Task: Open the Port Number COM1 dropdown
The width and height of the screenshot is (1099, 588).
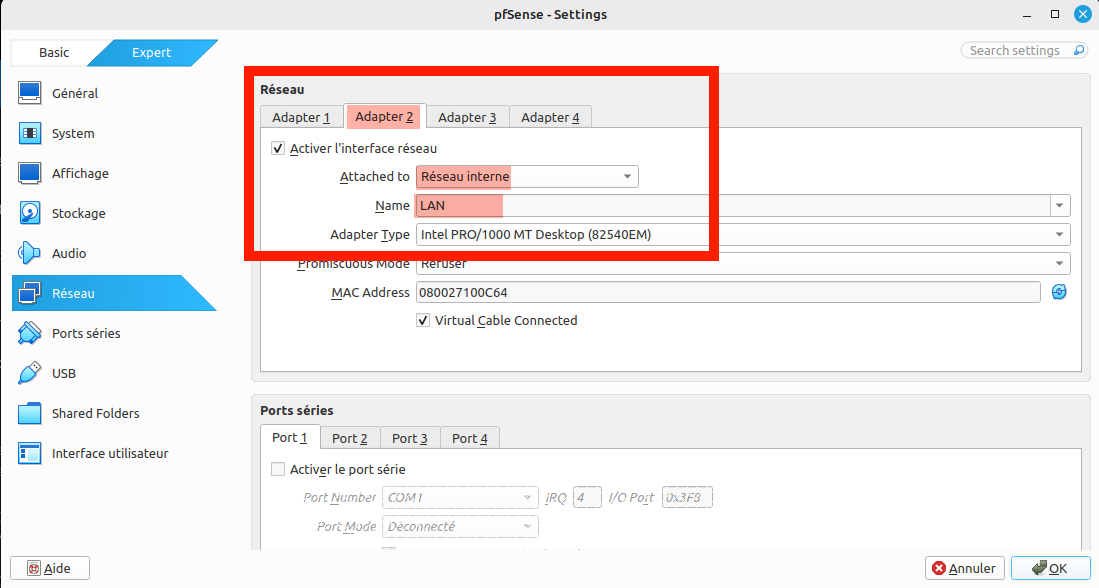Action: pyautogui.click(x=460, y=498)
